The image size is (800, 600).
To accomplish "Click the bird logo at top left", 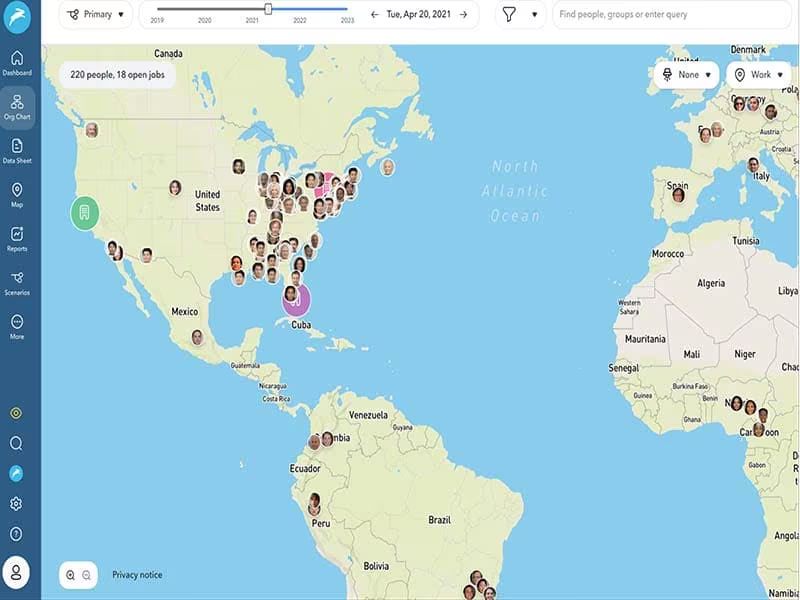I will tap(17, 17).
